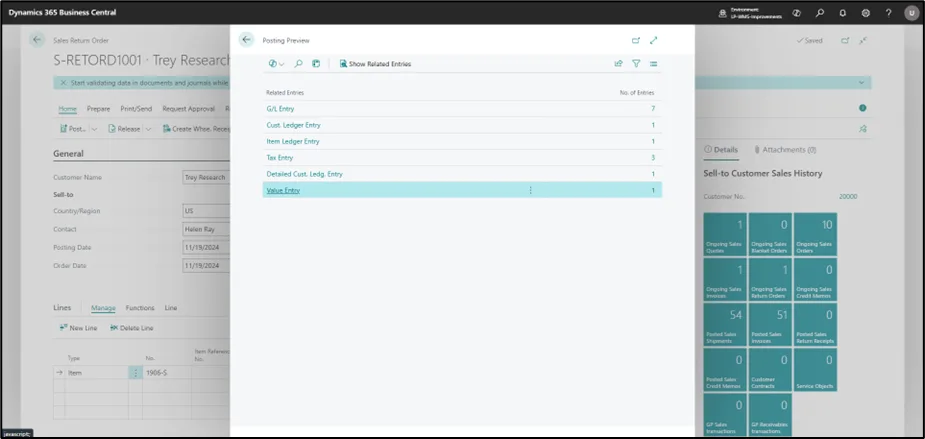Screen dimensions: 925x439
Task: Click G/L Entry count of 7
Action: pyautogui.click(x=653, y=109)
